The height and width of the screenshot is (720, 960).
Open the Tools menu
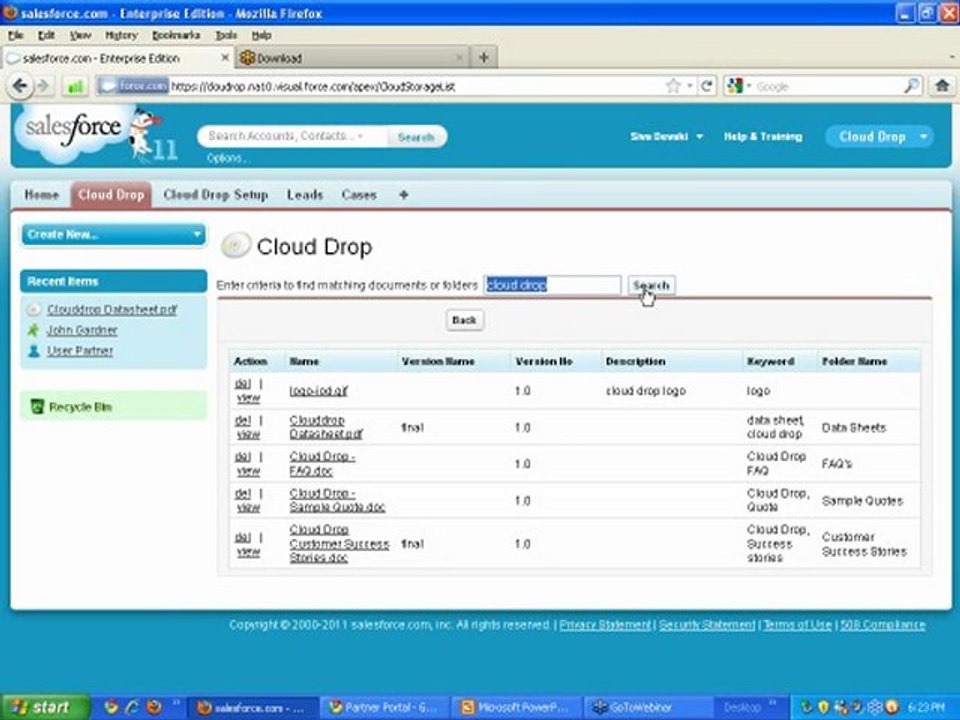pos(226,36)
